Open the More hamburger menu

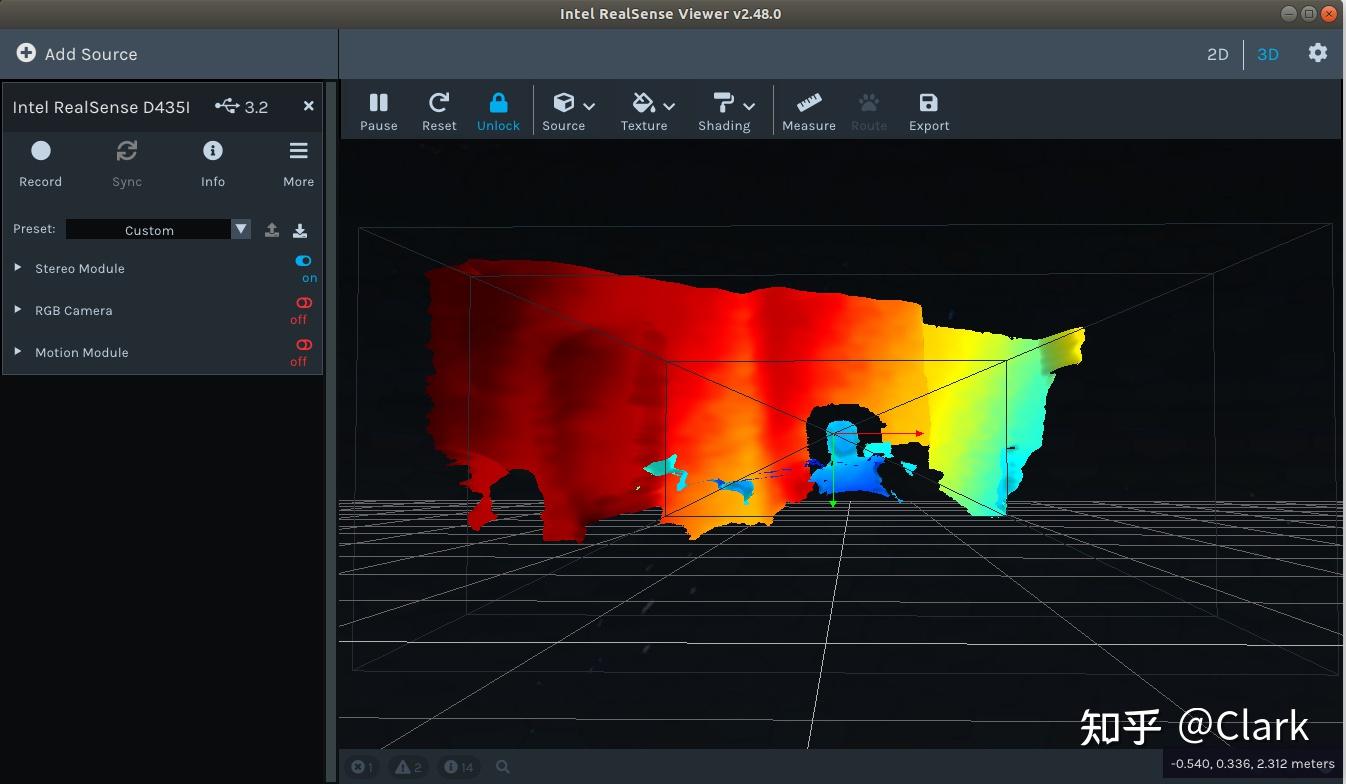[298, 162]
